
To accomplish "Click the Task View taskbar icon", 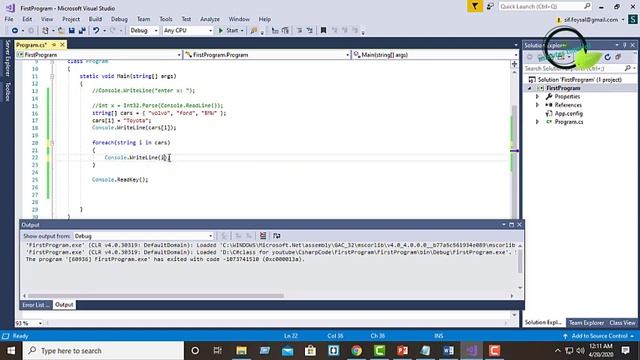I will click(218, 351).
